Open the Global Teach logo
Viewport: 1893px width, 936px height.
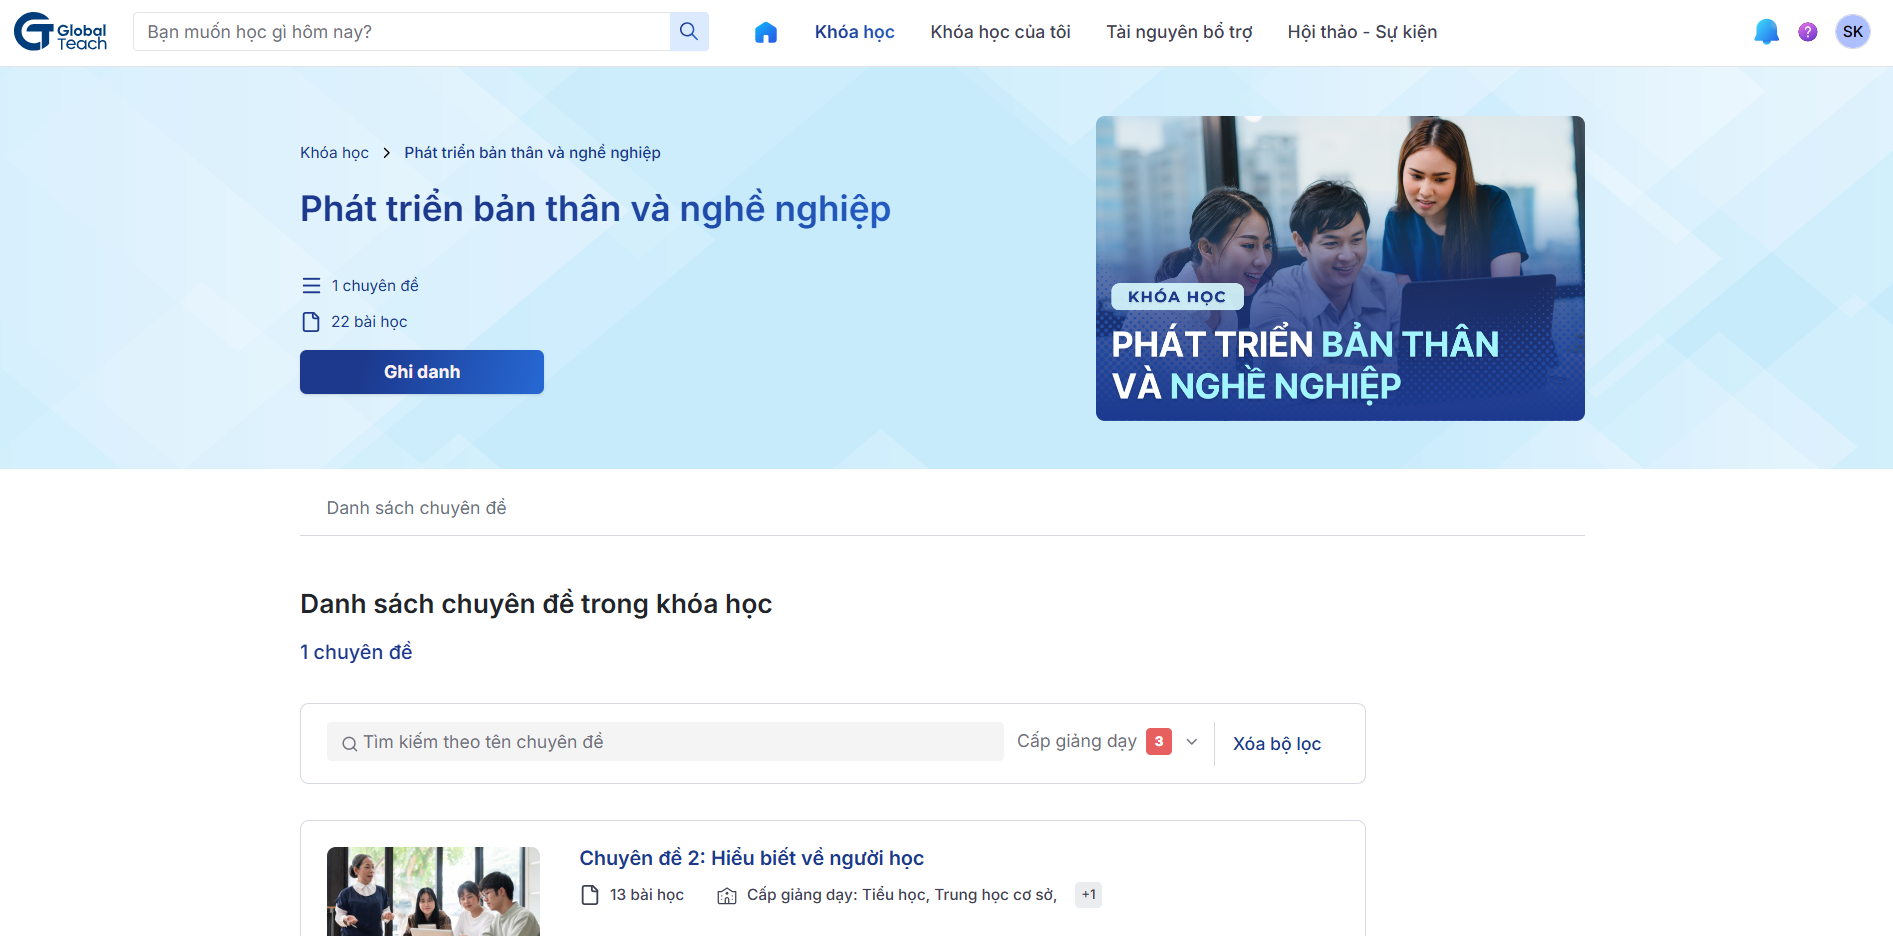tap(59, 31)
